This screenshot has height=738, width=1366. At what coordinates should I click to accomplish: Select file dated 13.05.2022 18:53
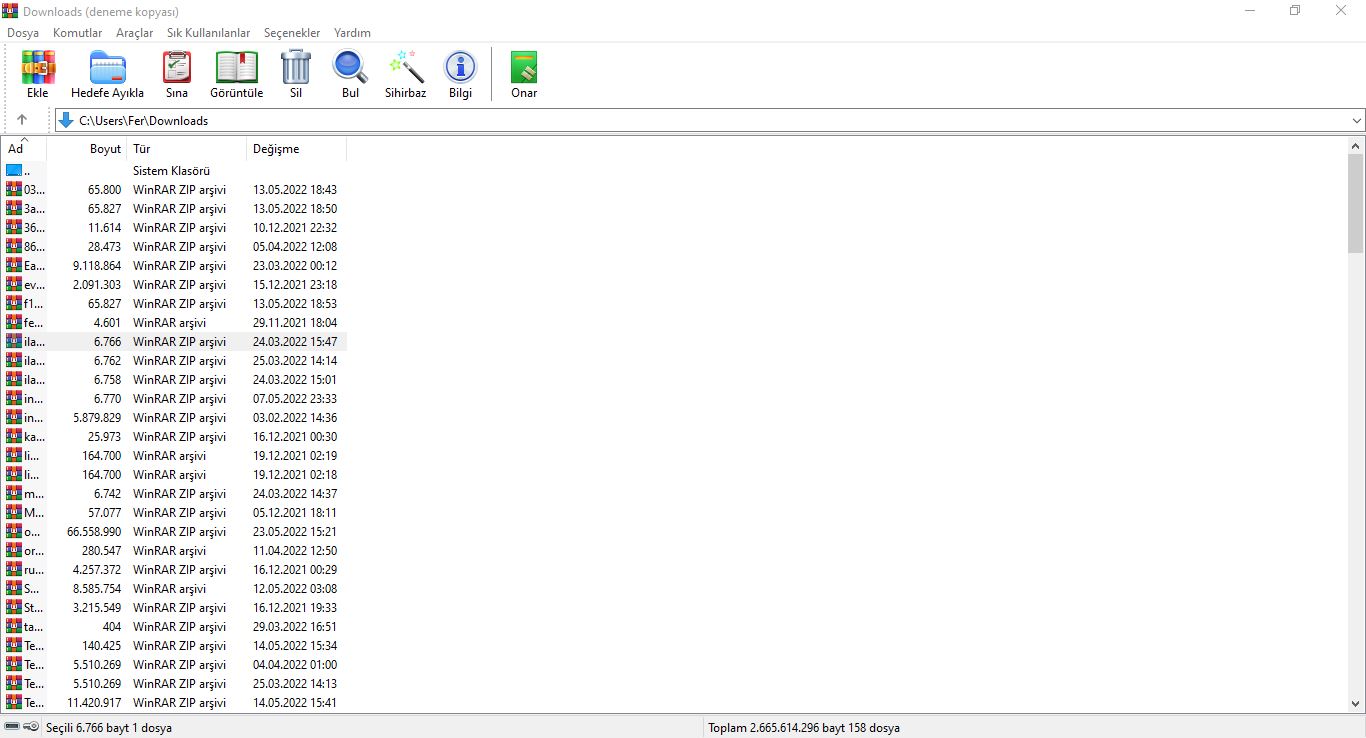point(174,304)
